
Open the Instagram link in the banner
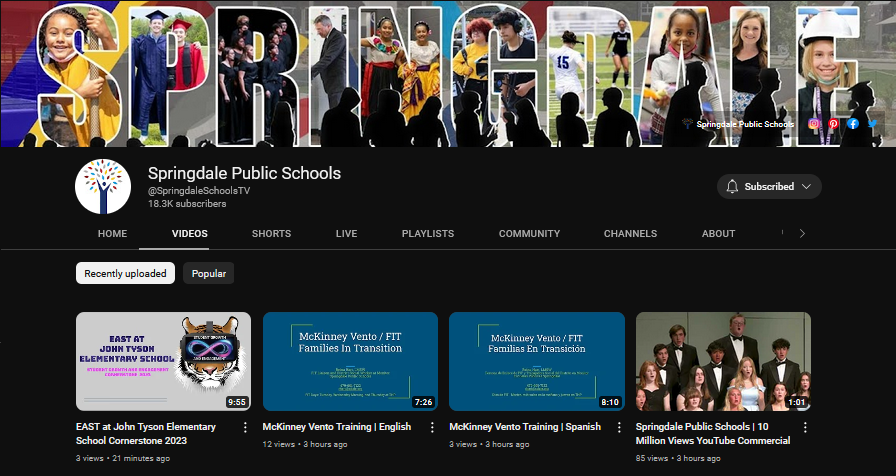click(x=814, y=123)
